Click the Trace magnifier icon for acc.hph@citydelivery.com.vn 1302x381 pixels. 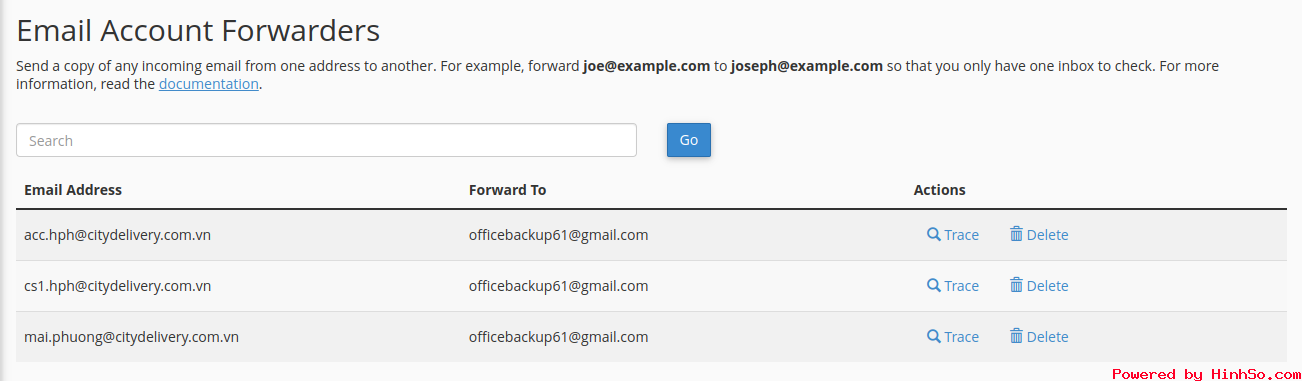(x=933, y=234)
